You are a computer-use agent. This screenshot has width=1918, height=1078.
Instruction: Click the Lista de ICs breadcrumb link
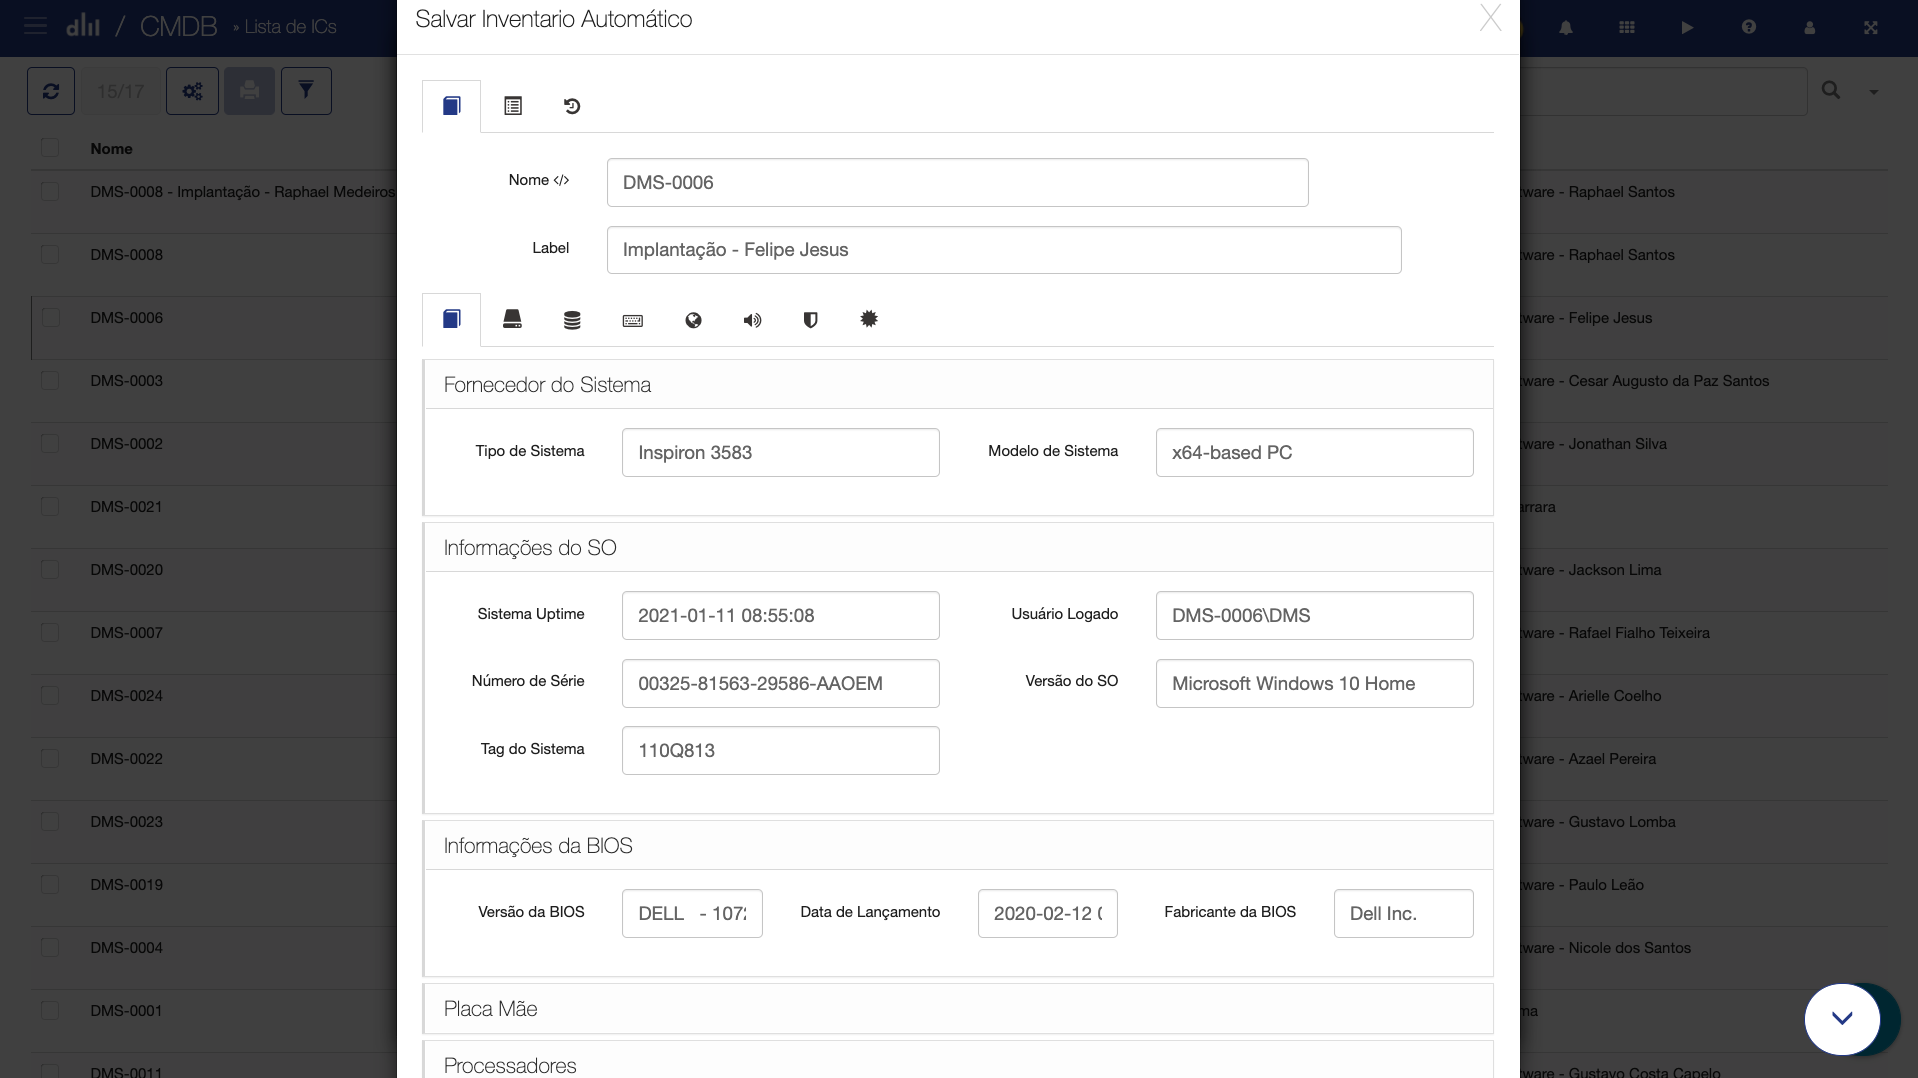(290, 27)
